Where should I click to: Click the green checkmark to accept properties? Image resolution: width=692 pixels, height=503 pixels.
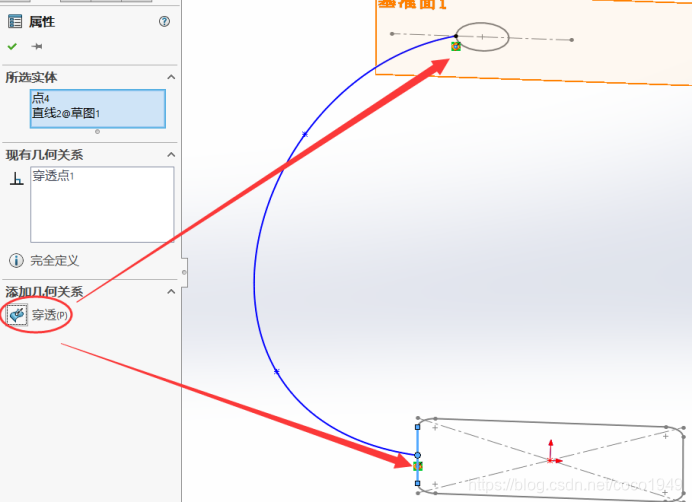pyautogui.click(x=12, y=46)
